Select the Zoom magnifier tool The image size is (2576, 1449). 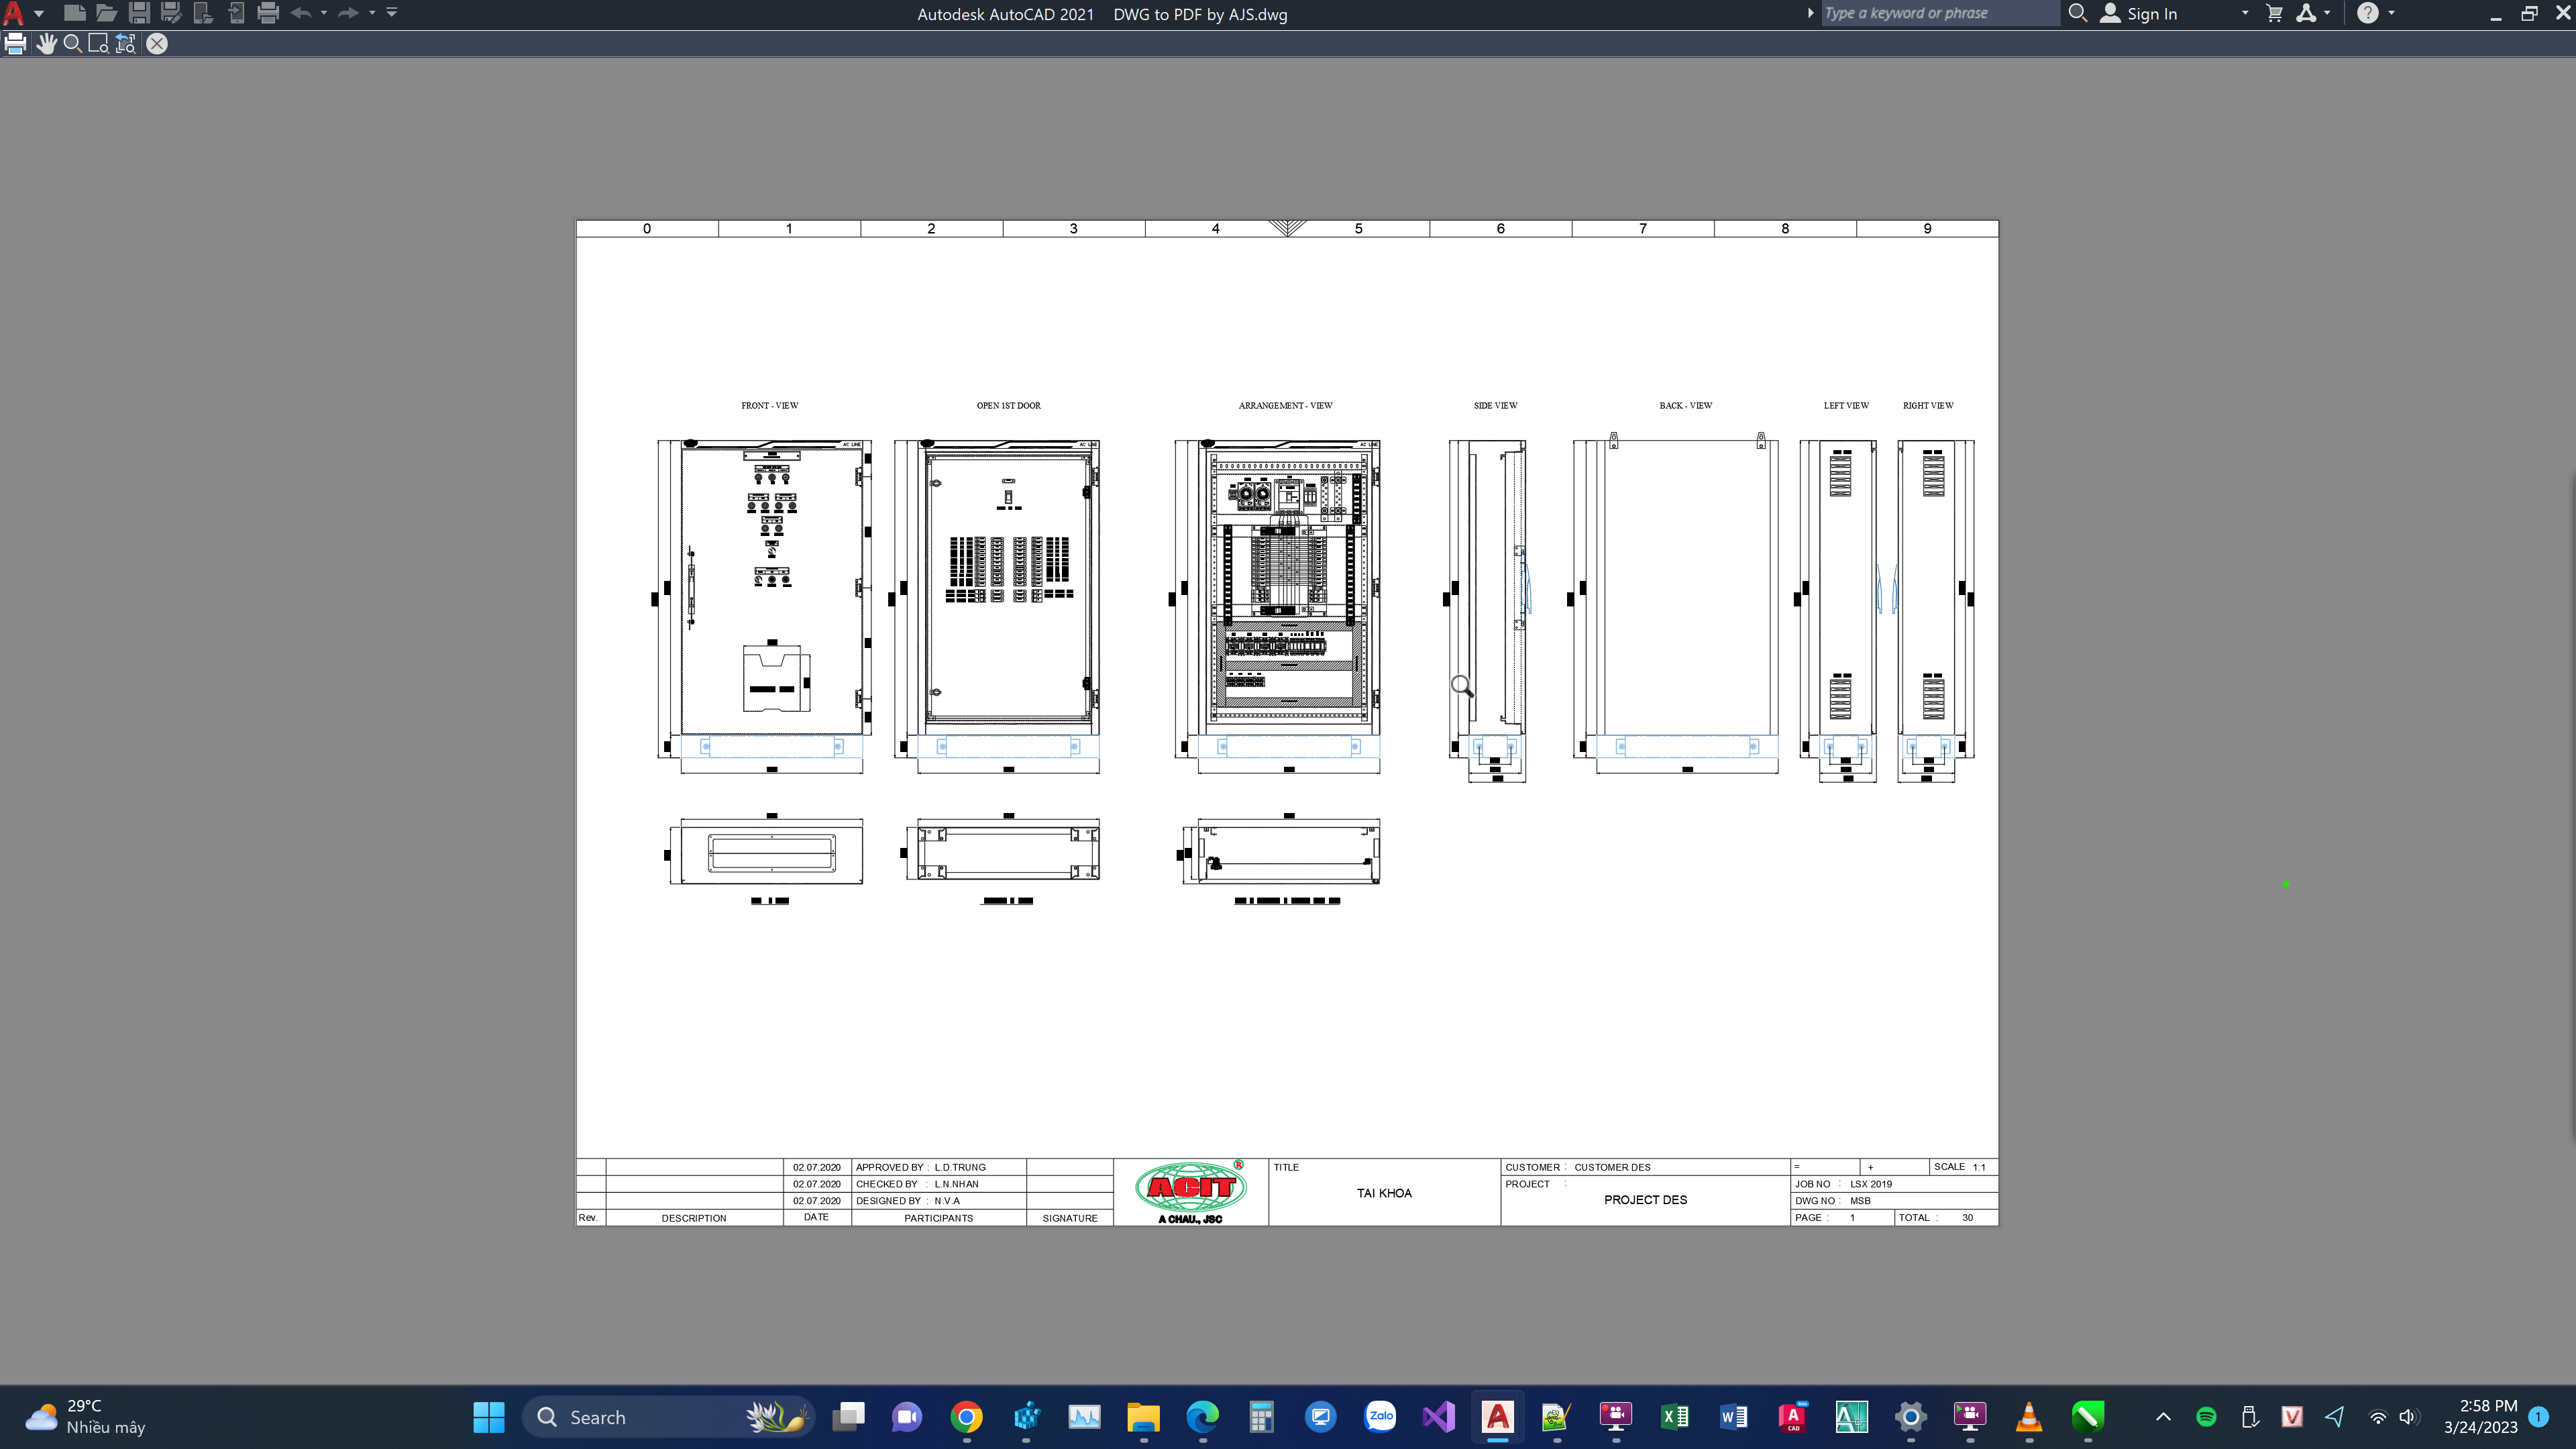tap(72, 44)
